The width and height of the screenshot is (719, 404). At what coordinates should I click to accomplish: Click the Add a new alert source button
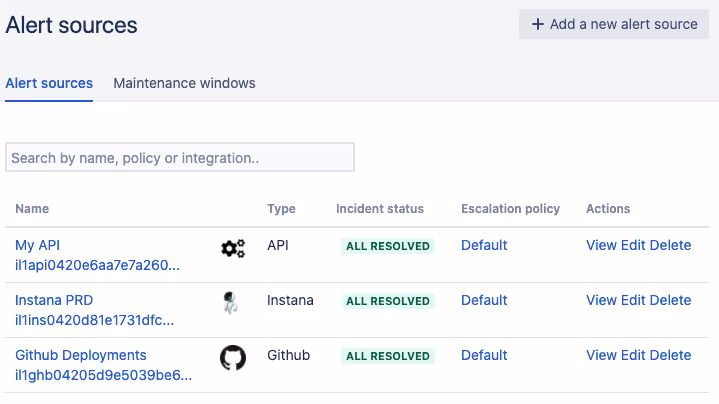(x=614, y=24)
